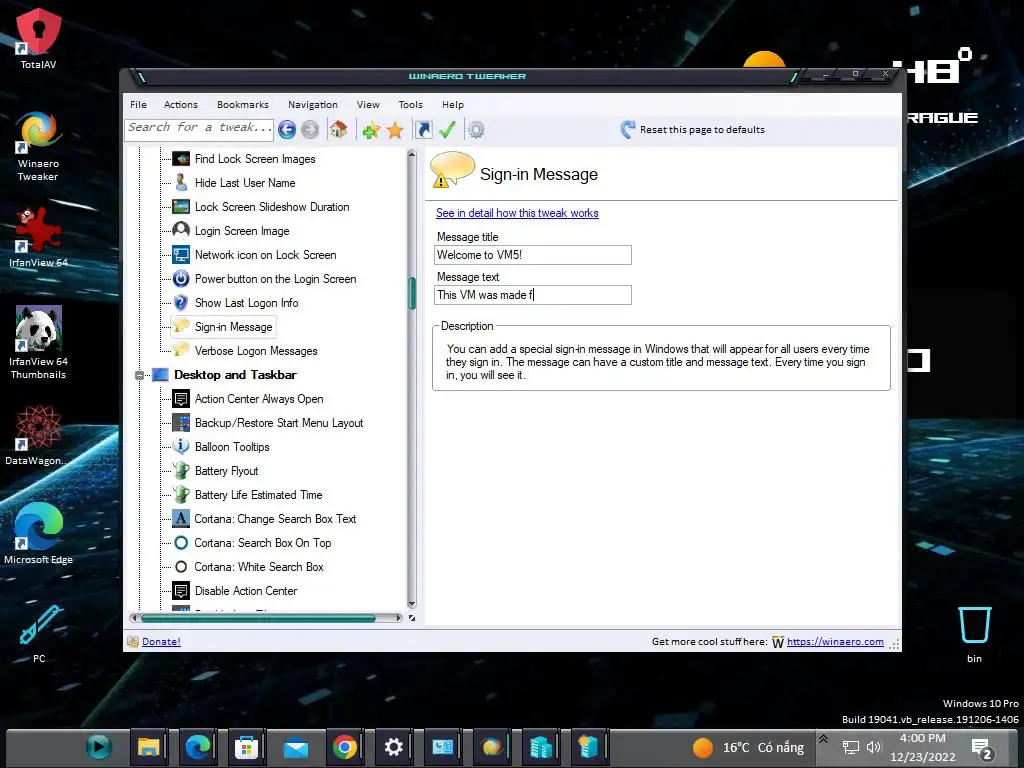Screen dimensions: 1024x768
Task: Click the Message text input field
Action: tap(533, 295)
